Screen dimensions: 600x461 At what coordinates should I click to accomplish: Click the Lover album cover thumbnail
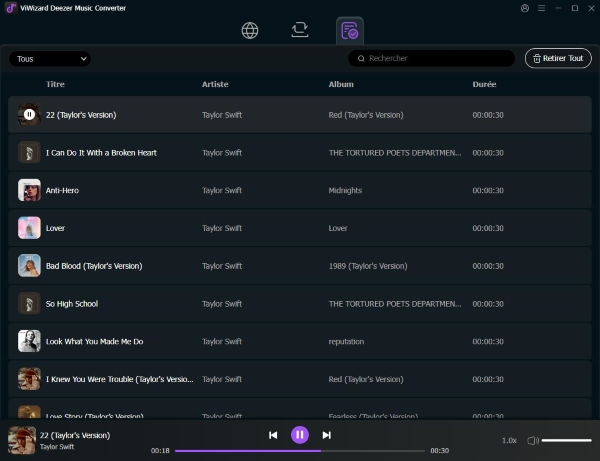(x=29, y=228)
